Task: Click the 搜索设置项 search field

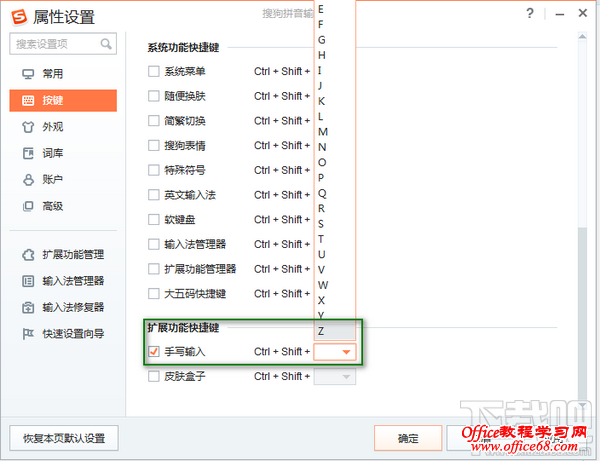Action: [63, 44]
